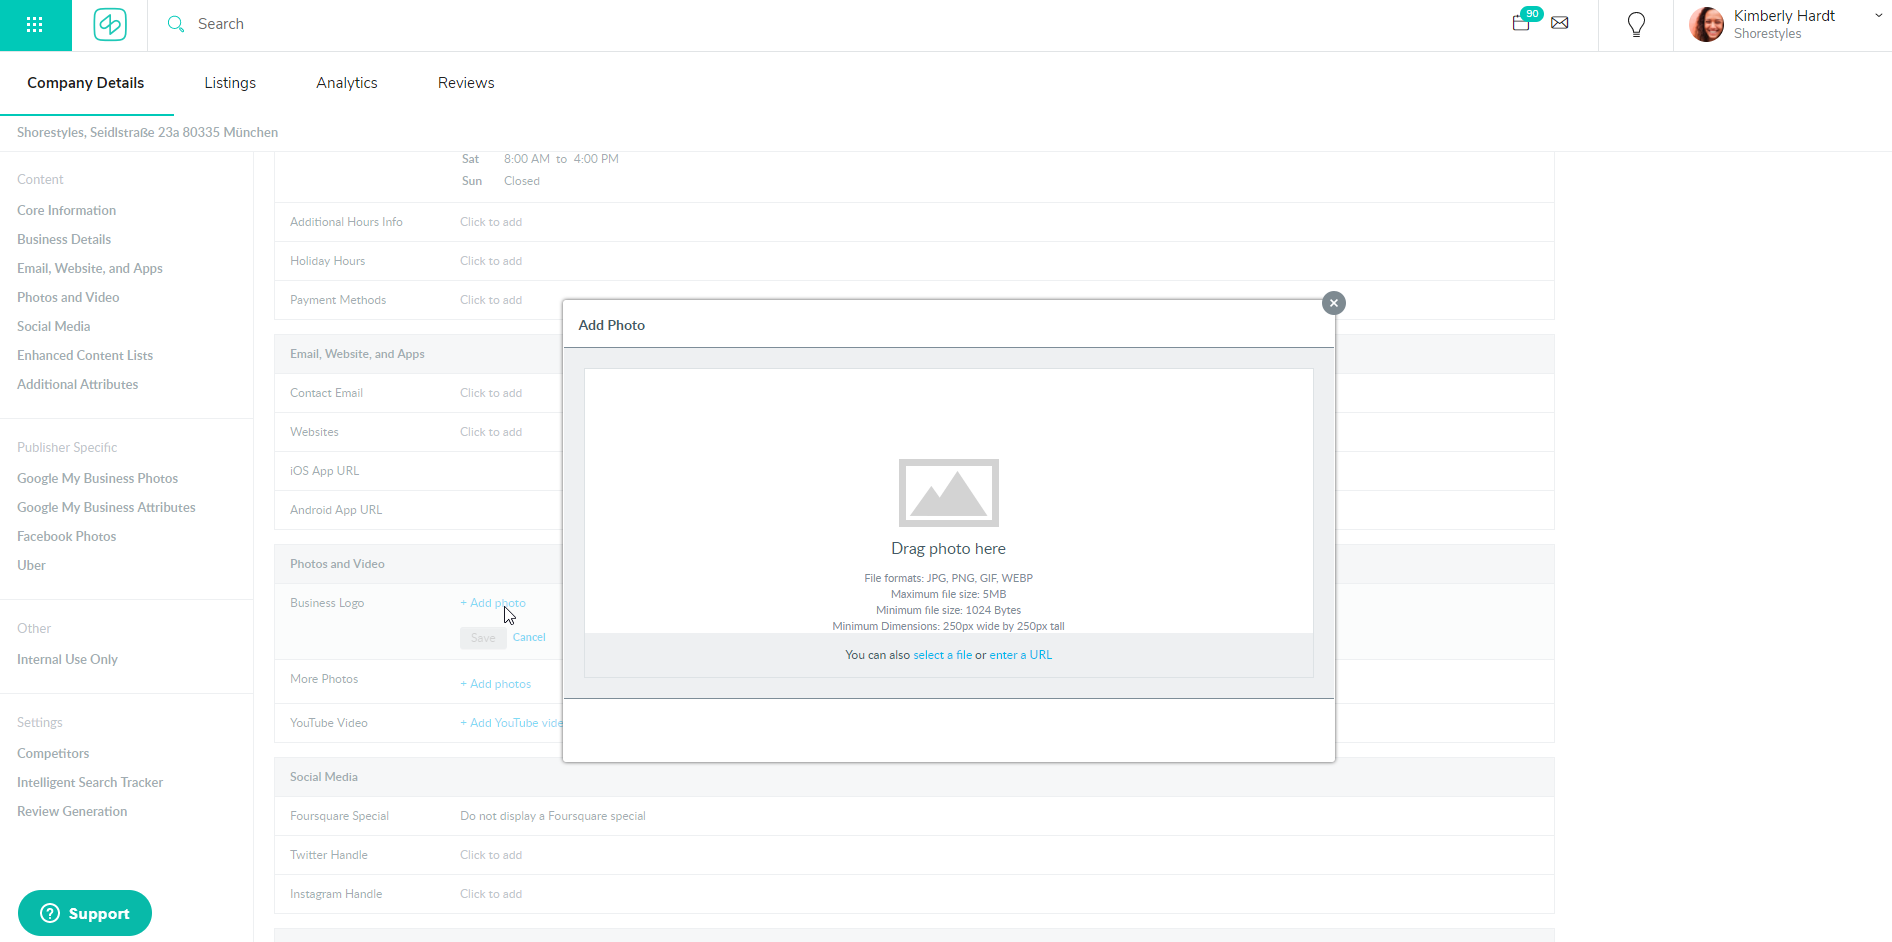The width and height of the screenshot is (1892, 942).
Task: Open Intelligent Search Tracker link
Action: 90,782
